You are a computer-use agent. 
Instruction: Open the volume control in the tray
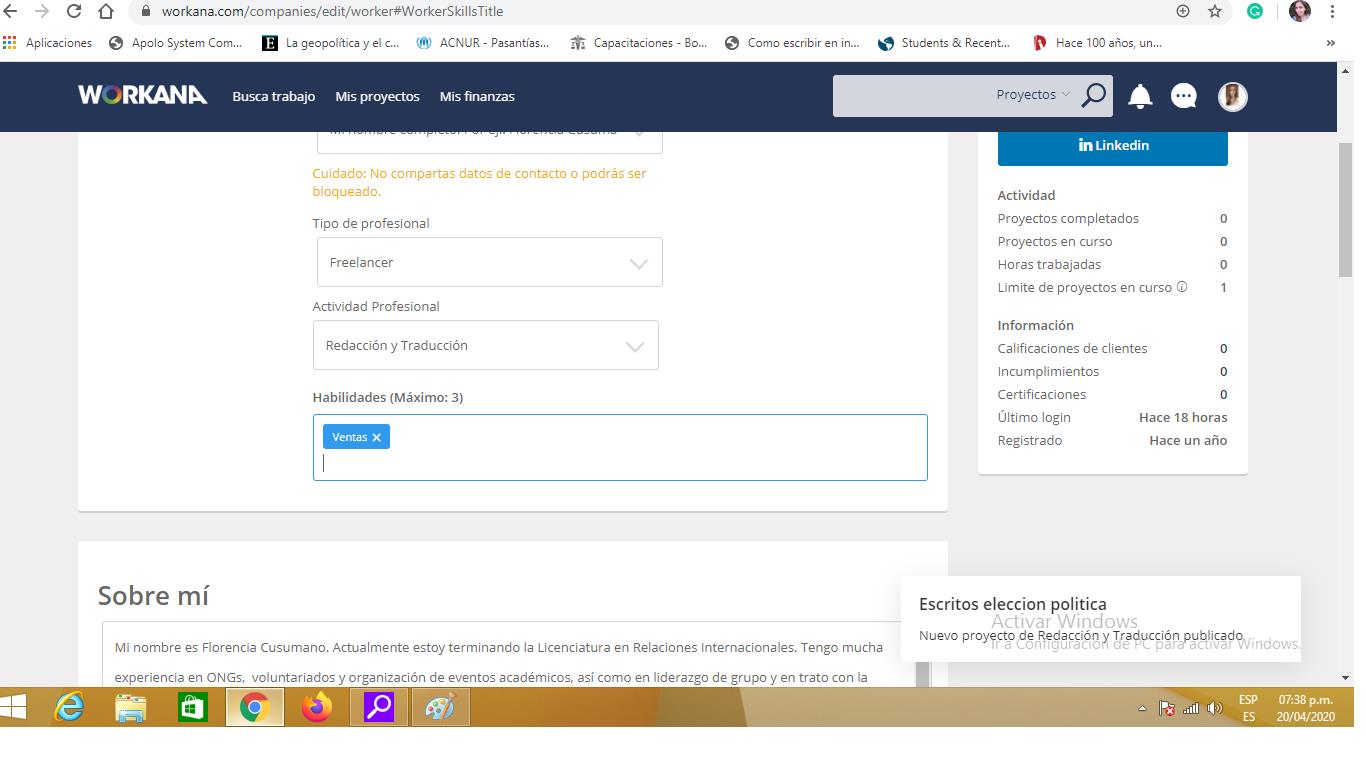pyautogui.click(x=1215, y=708)
